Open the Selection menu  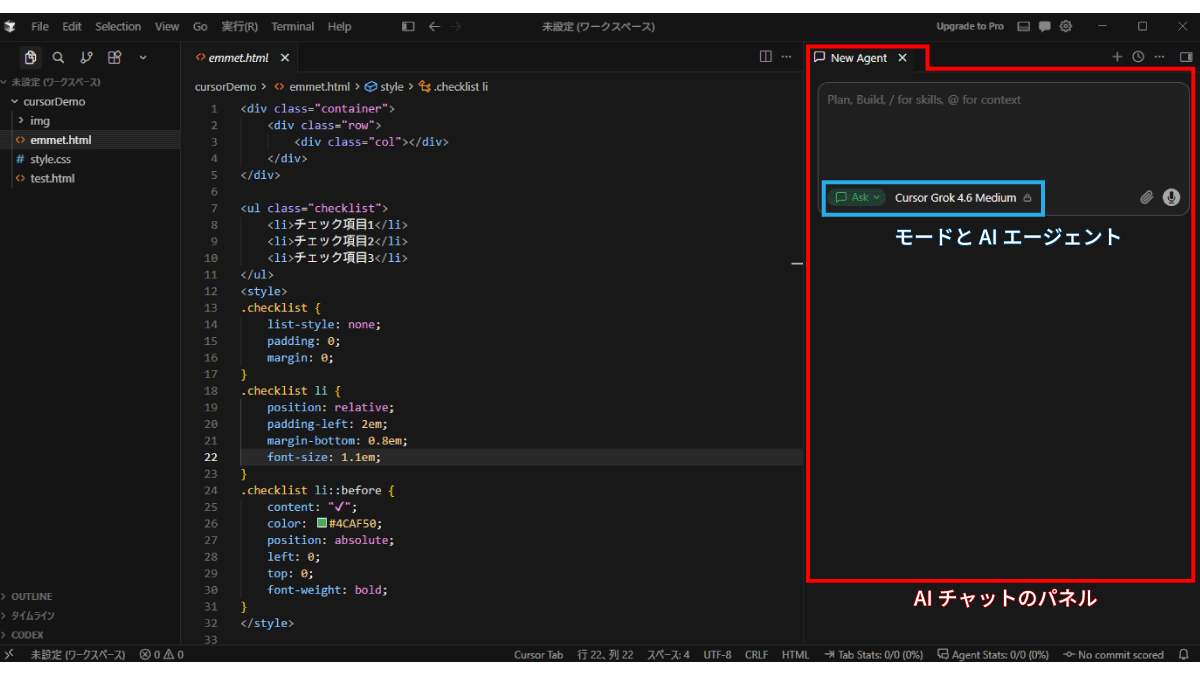tap(118, 26)
